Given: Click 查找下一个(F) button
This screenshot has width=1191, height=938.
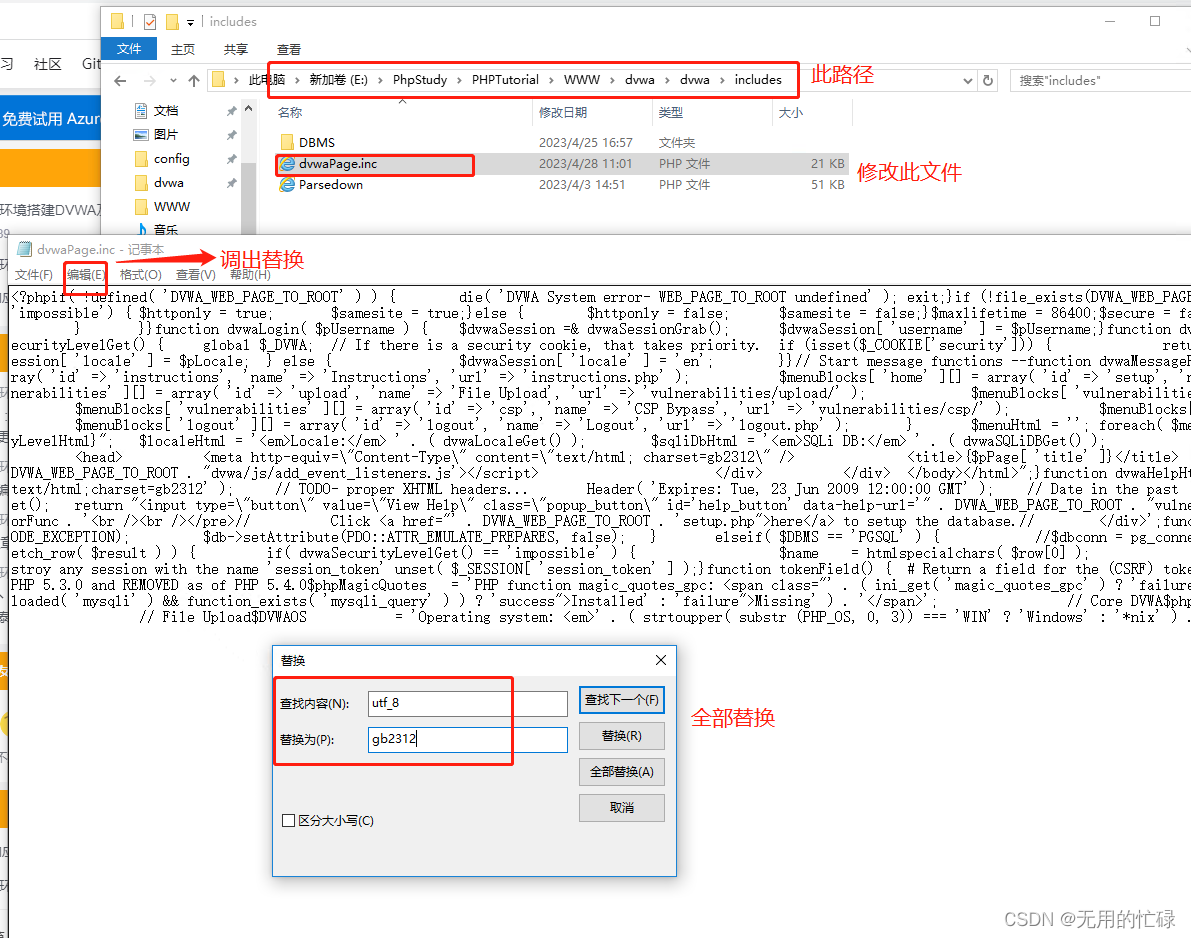Looking at the screenshot, I should tap(621, 700).
